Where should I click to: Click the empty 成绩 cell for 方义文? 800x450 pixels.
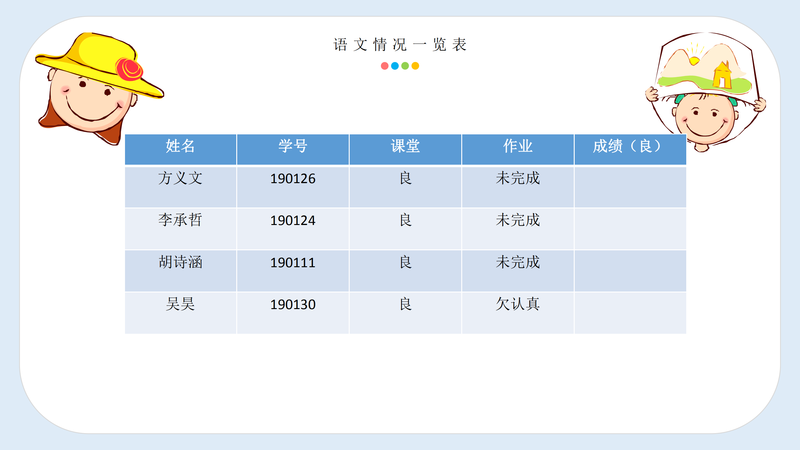click(631, 186)
